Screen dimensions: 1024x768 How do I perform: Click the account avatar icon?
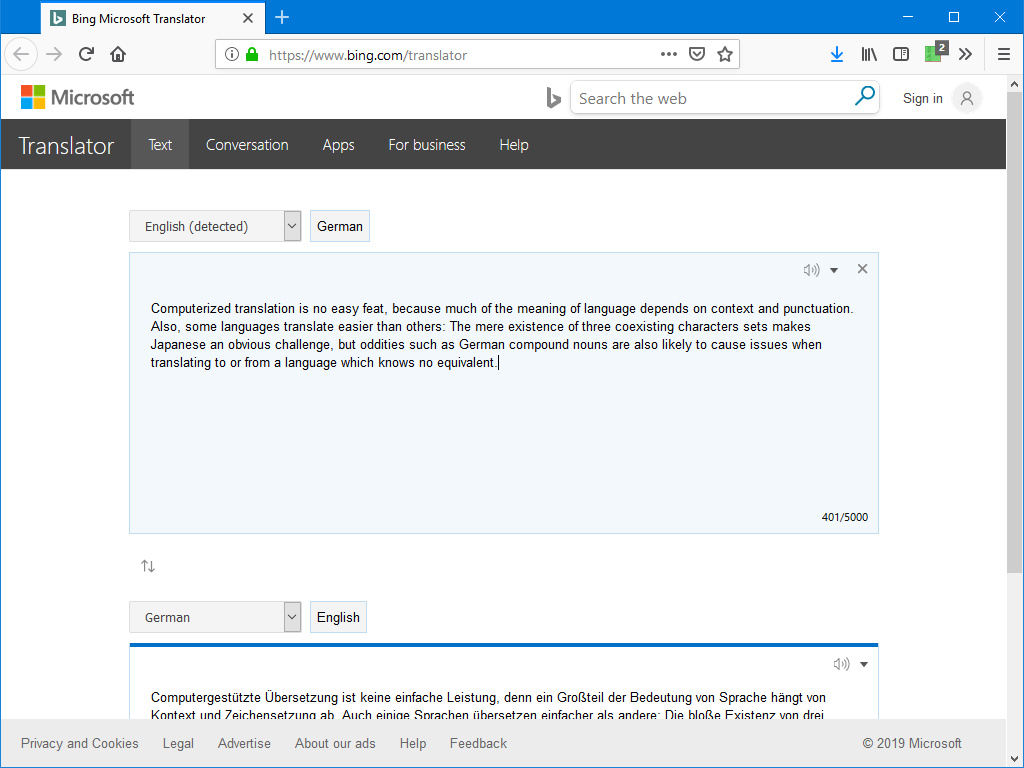[967, 98]
